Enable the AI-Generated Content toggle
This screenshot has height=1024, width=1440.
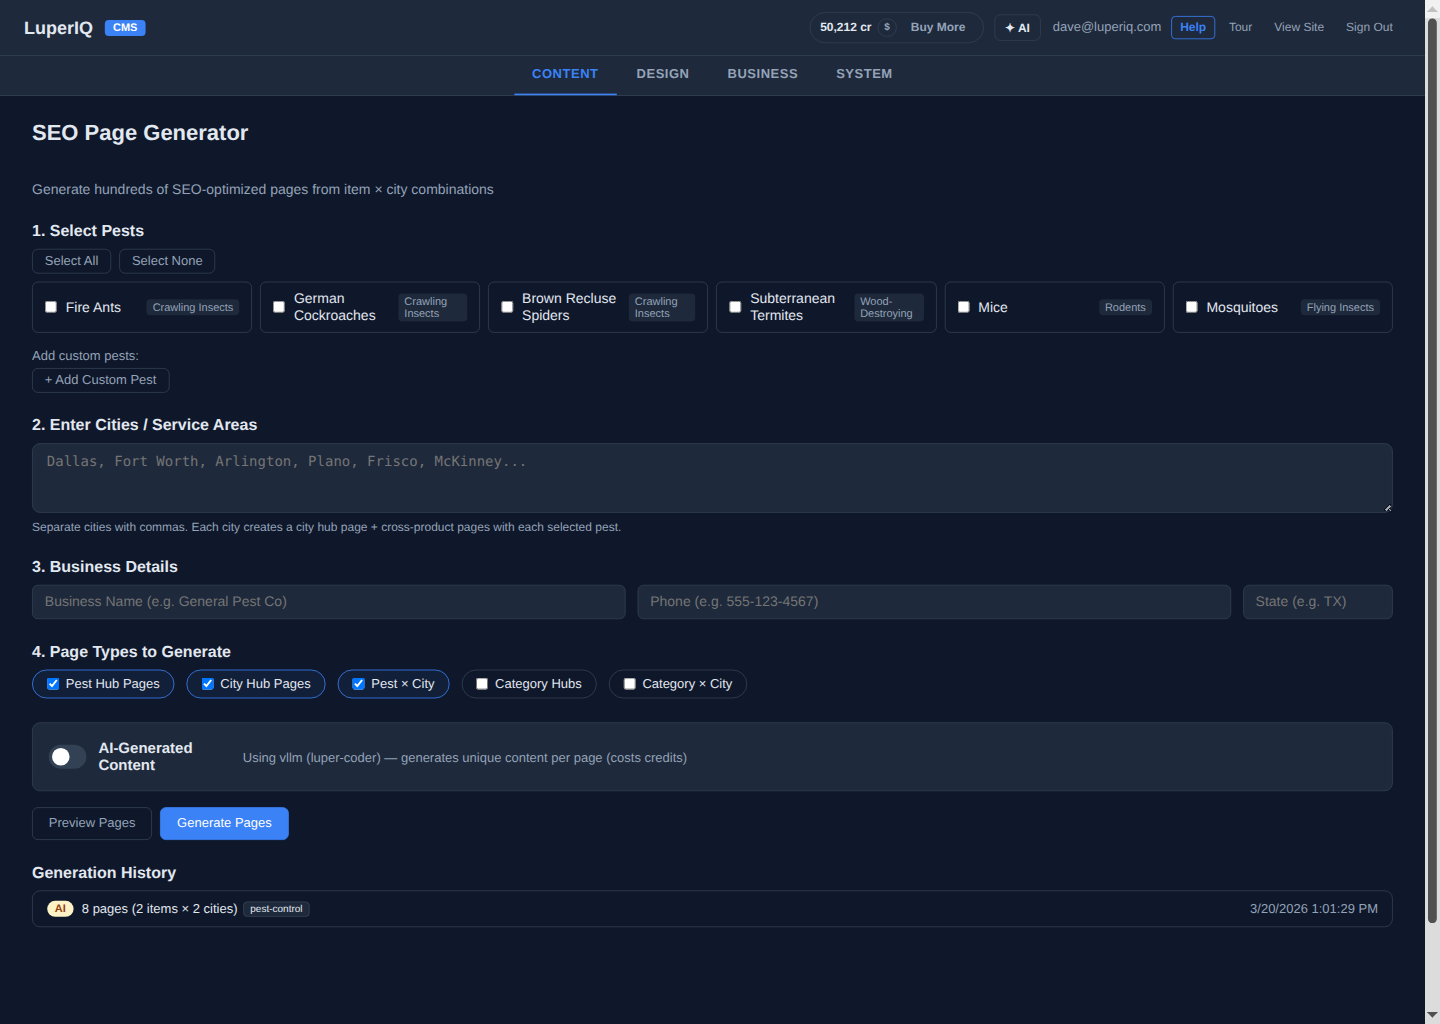67,757
